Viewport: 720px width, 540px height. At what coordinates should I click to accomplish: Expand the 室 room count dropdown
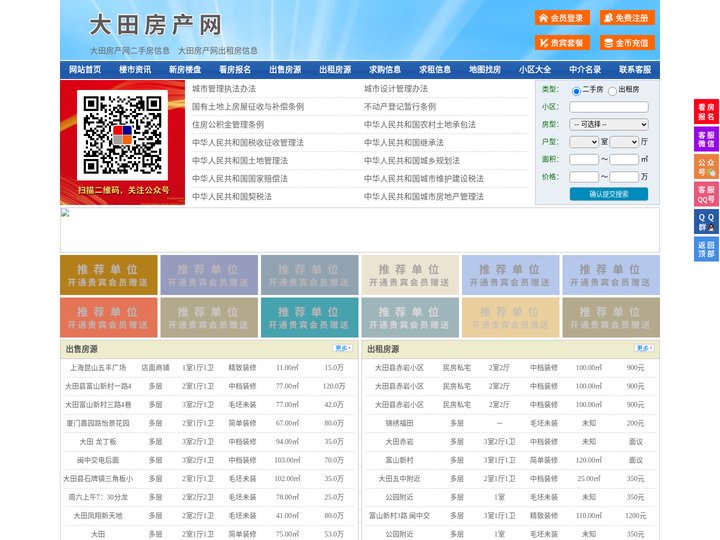point(584,142)
